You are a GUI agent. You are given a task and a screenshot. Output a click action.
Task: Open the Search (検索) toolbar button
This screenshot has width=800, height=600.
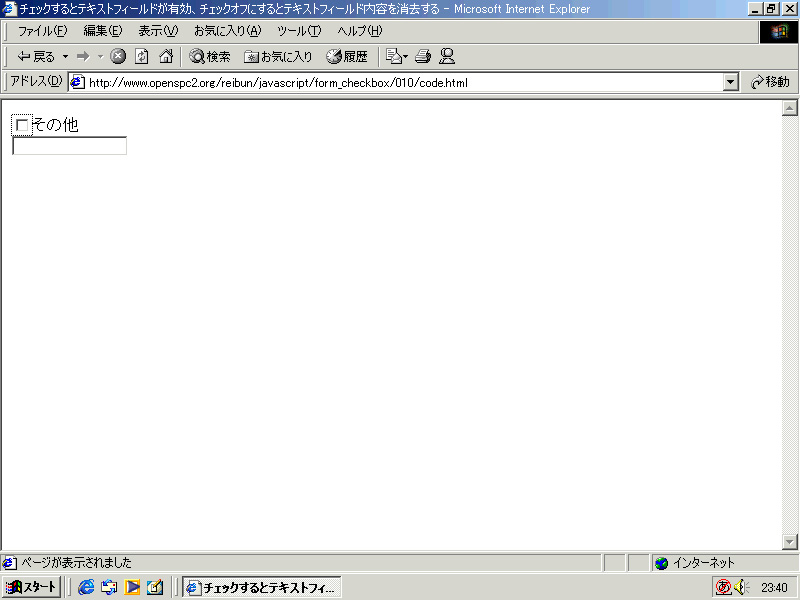(x=210, y=57)
